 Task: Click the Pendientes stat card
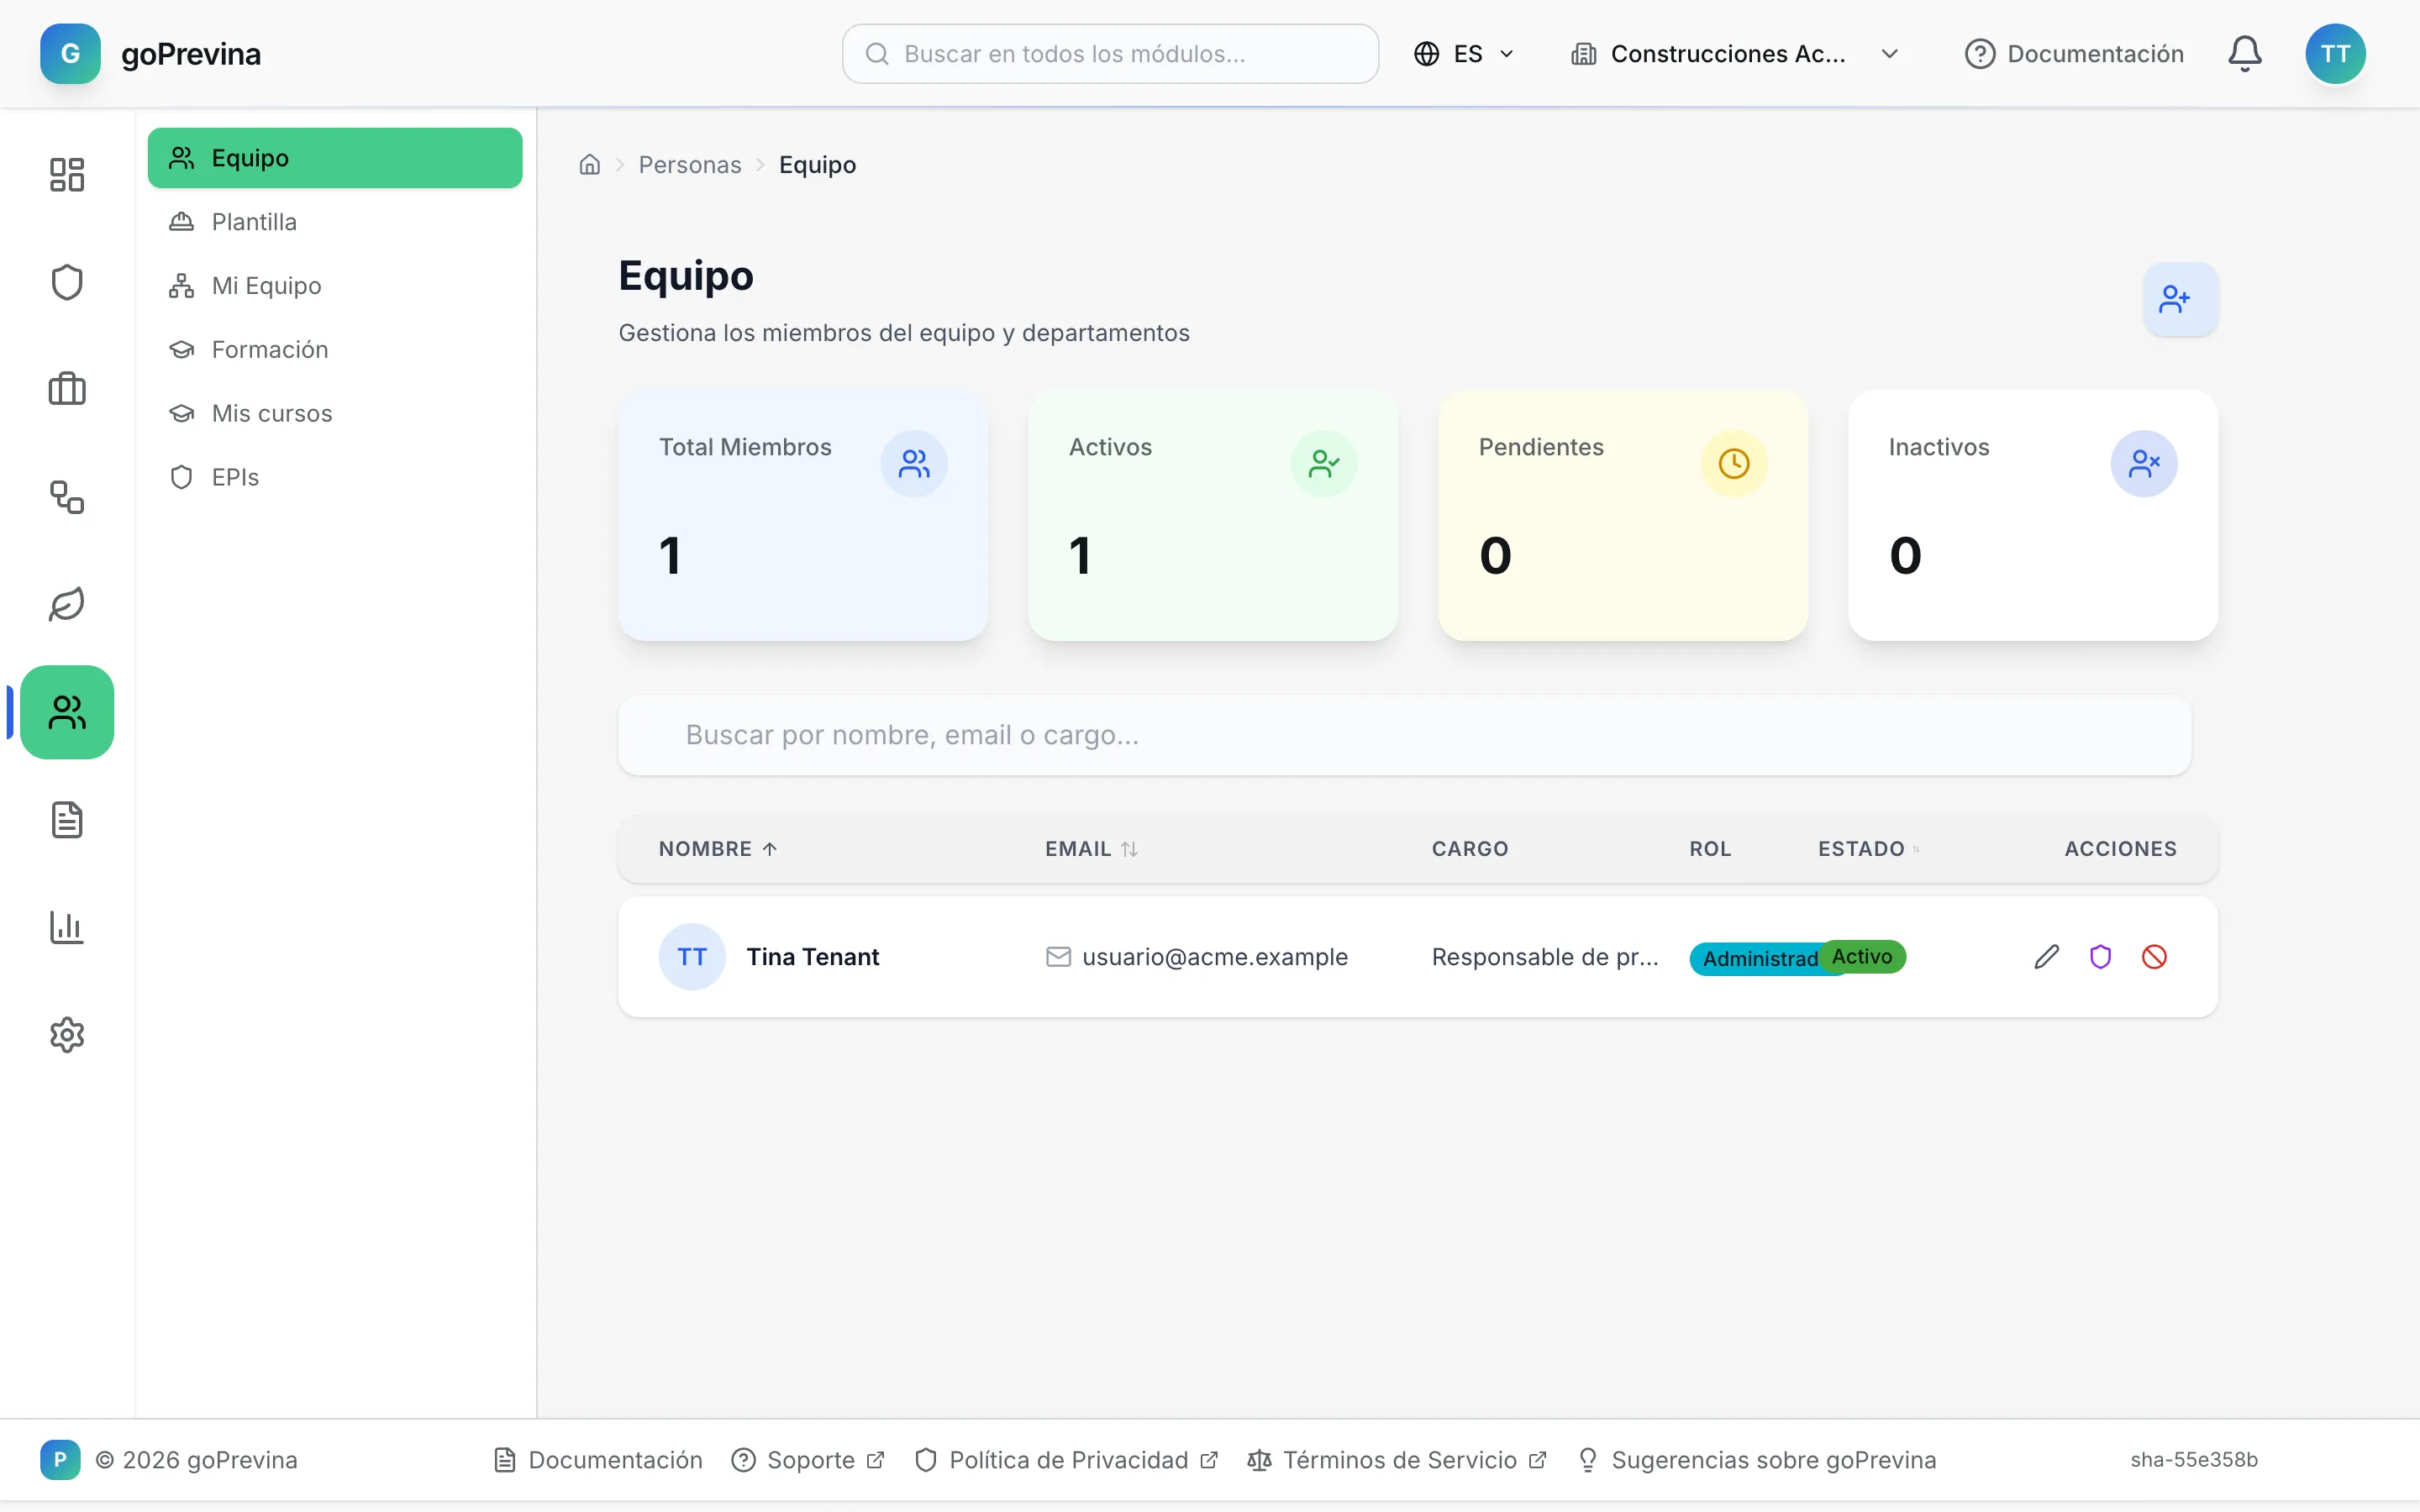coord(1623,515)
